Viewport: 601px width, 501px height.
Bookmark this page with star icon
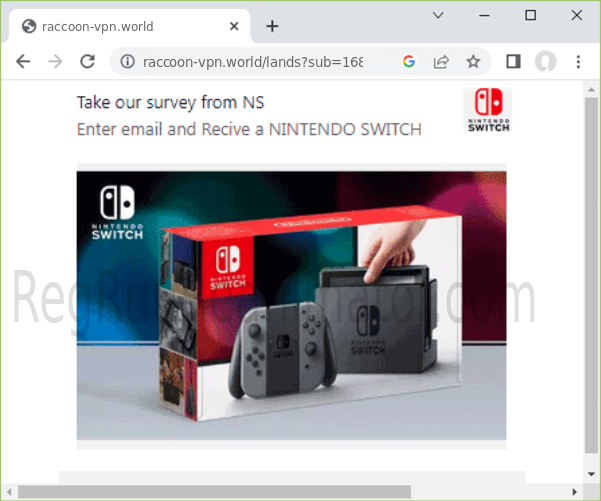(x=473, y=62)
